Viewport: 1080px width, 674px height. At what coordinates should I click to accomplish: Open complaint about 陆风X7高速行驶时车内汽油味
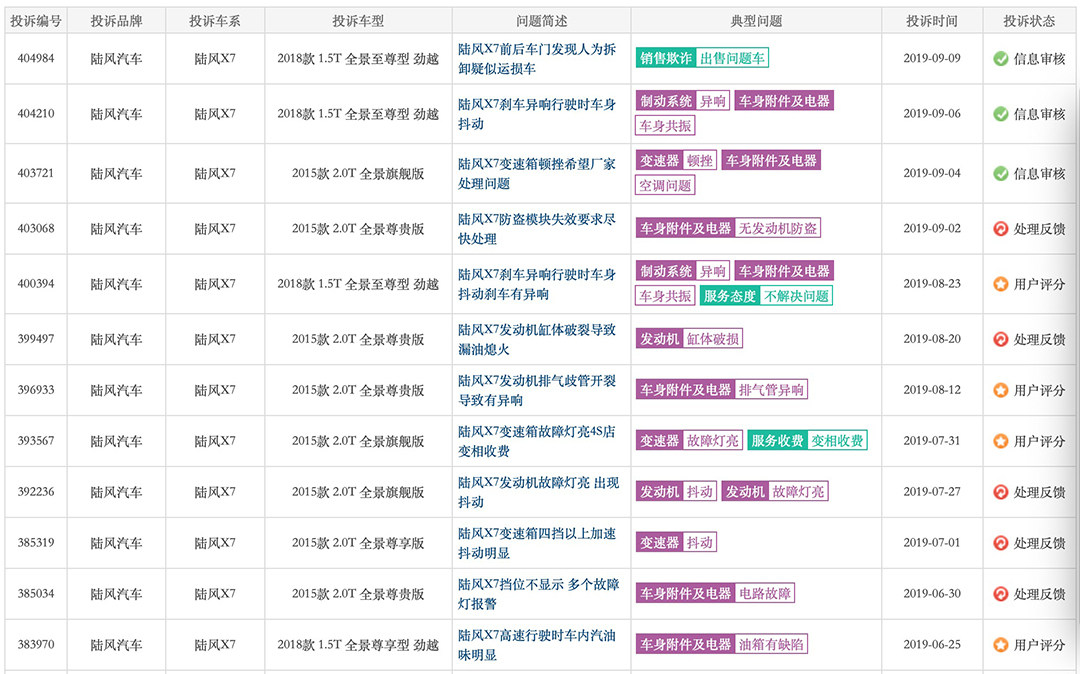pyautogui.click(x=537, y=645)
